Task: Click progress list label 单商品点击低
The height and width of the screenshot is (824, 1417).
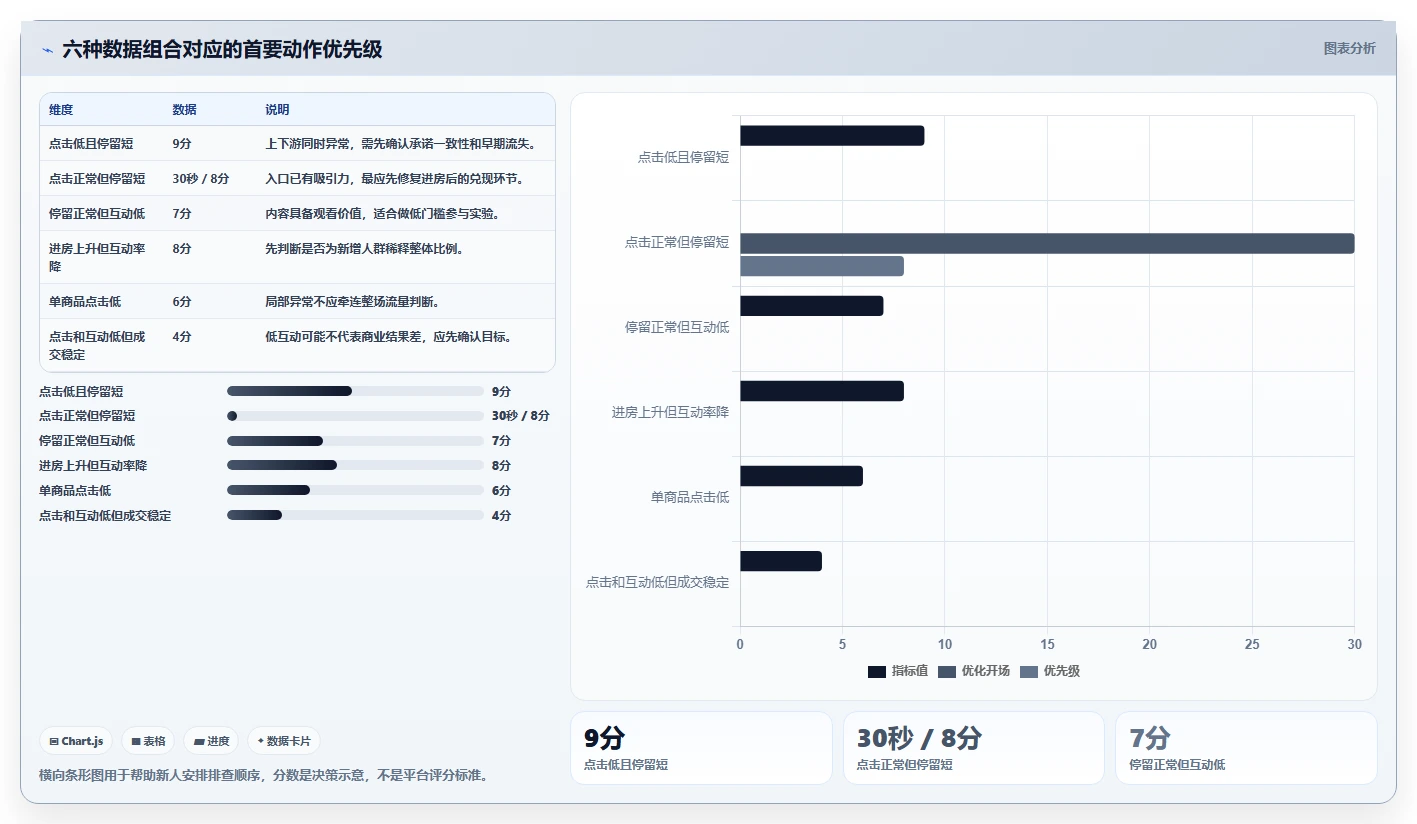Action: point(75,490)
